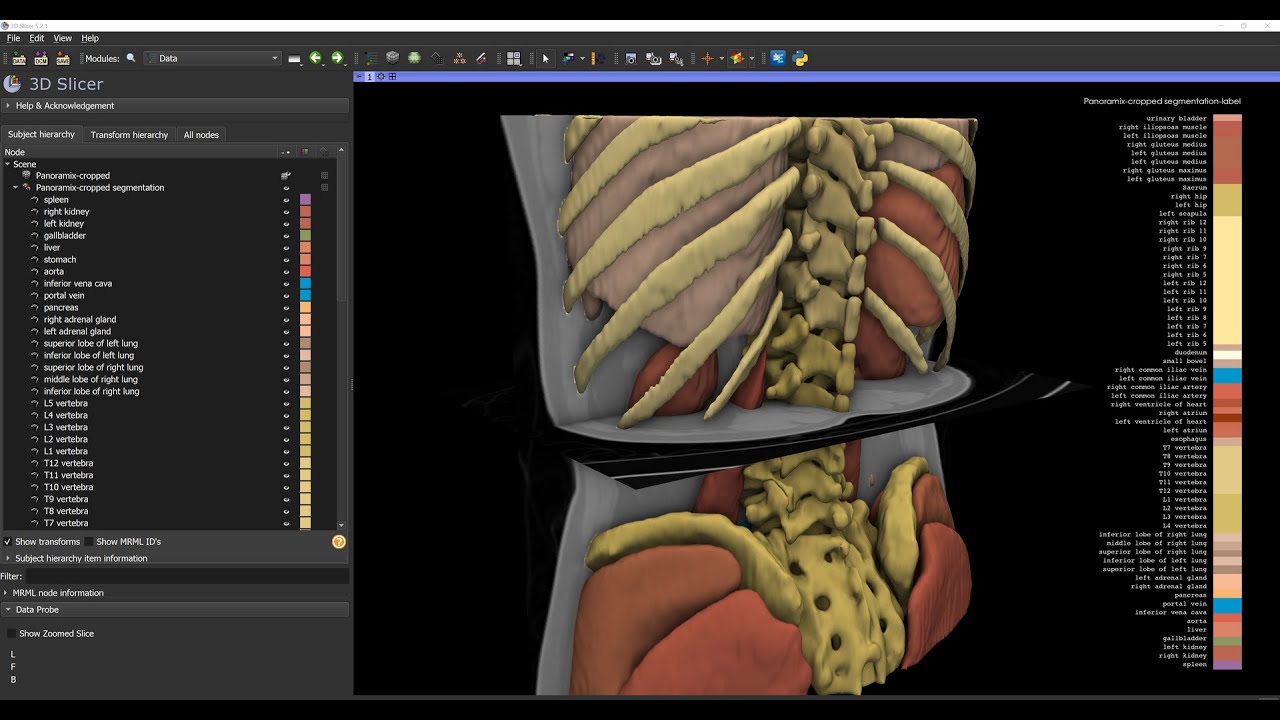Open the Help menu
This screenshot has height=720, width=1280.
90,38
